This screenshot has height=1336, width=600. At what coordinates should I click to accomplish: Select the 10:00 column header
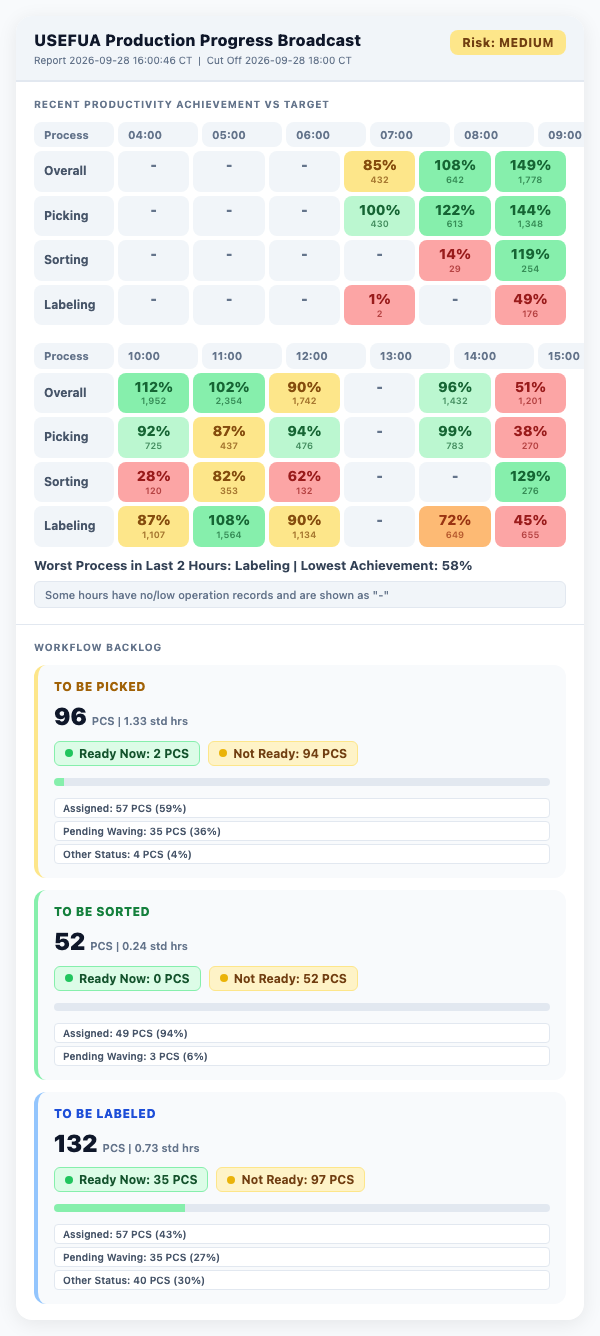157,356
